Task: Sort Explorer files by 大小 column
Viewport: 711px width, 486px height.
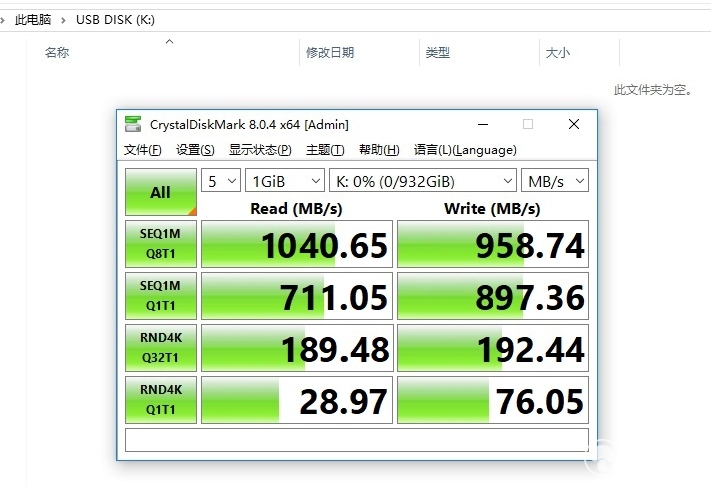Action: [558, 53]
